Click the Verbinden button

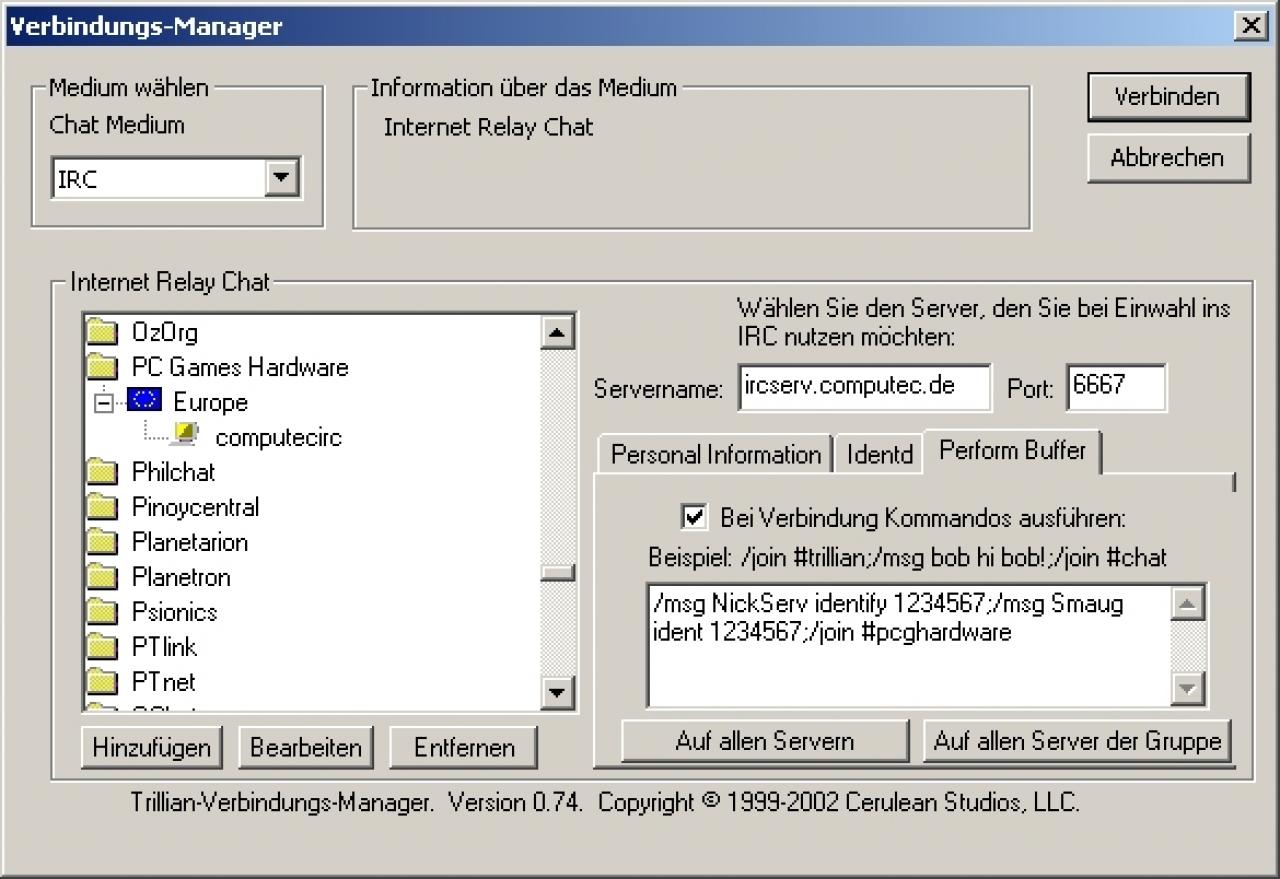[x=1168, y=97]
